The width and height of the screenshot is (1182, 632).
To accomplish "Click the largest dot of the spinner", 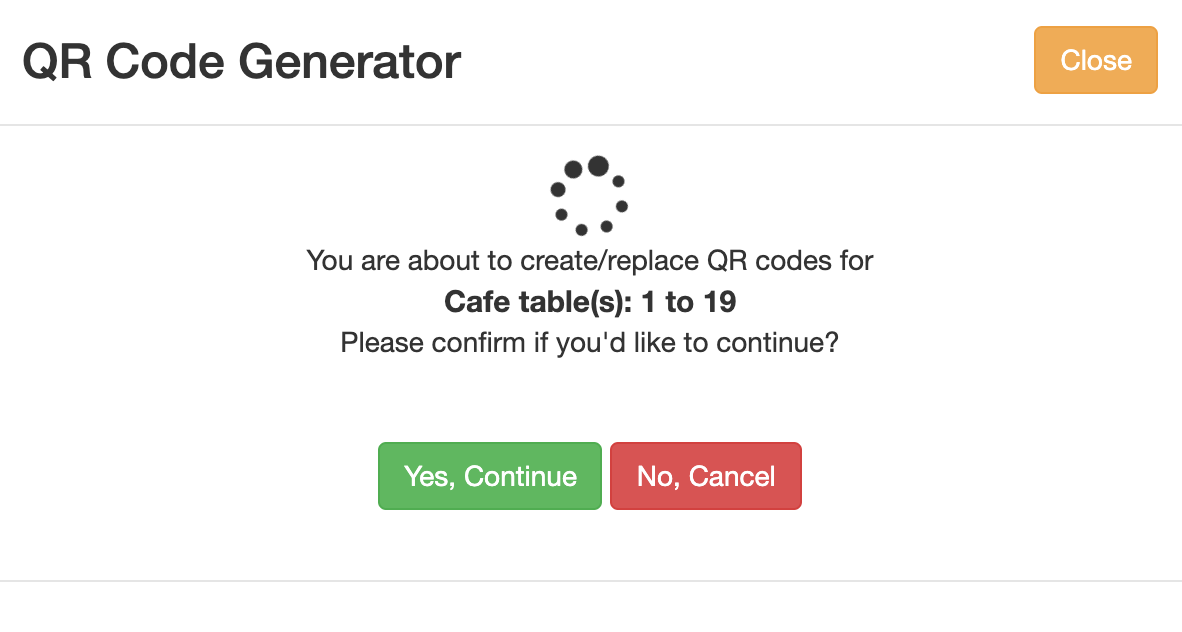I will pyautogui.click(x=598, y=166).
